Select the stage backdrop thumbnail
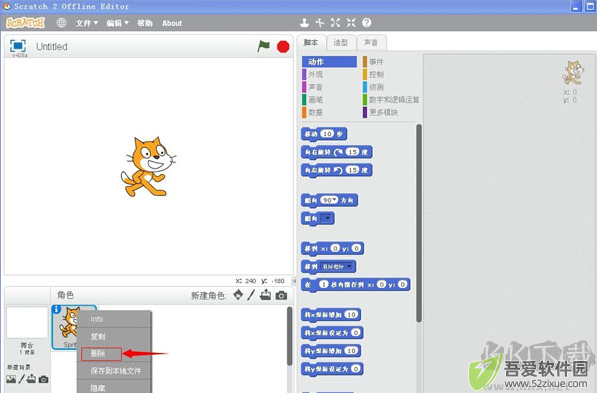 (27, 323)
